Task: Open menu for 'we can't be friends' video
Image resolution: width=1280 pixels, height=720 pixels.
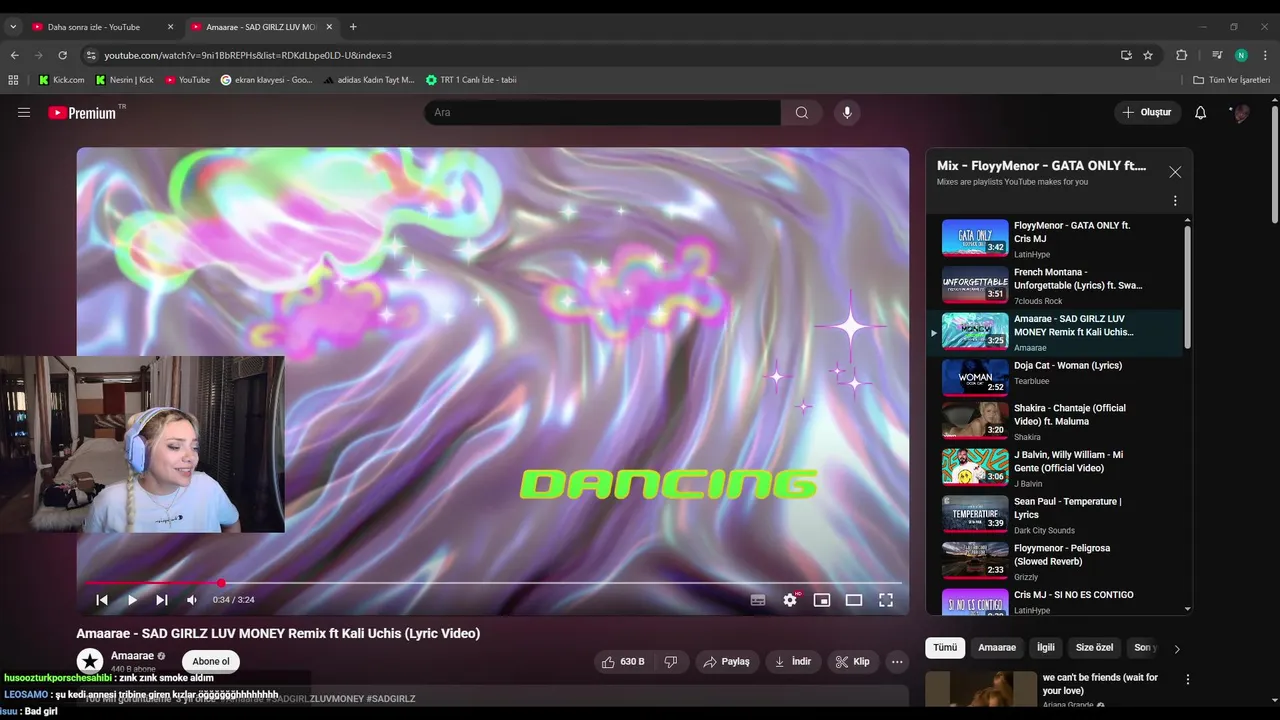Action: point(1187,680)
